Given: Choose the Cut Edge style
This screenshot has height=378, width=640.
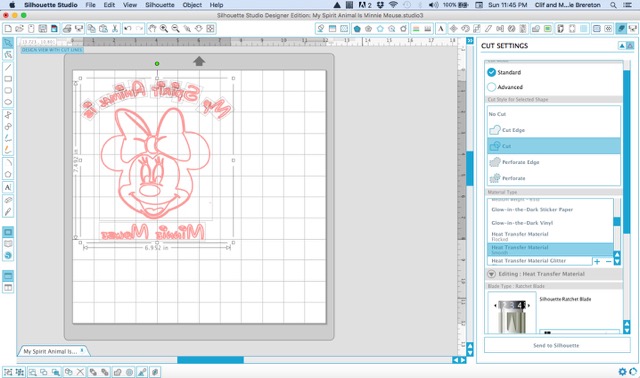Looking at the screenshot, I should tap(554, 130).
